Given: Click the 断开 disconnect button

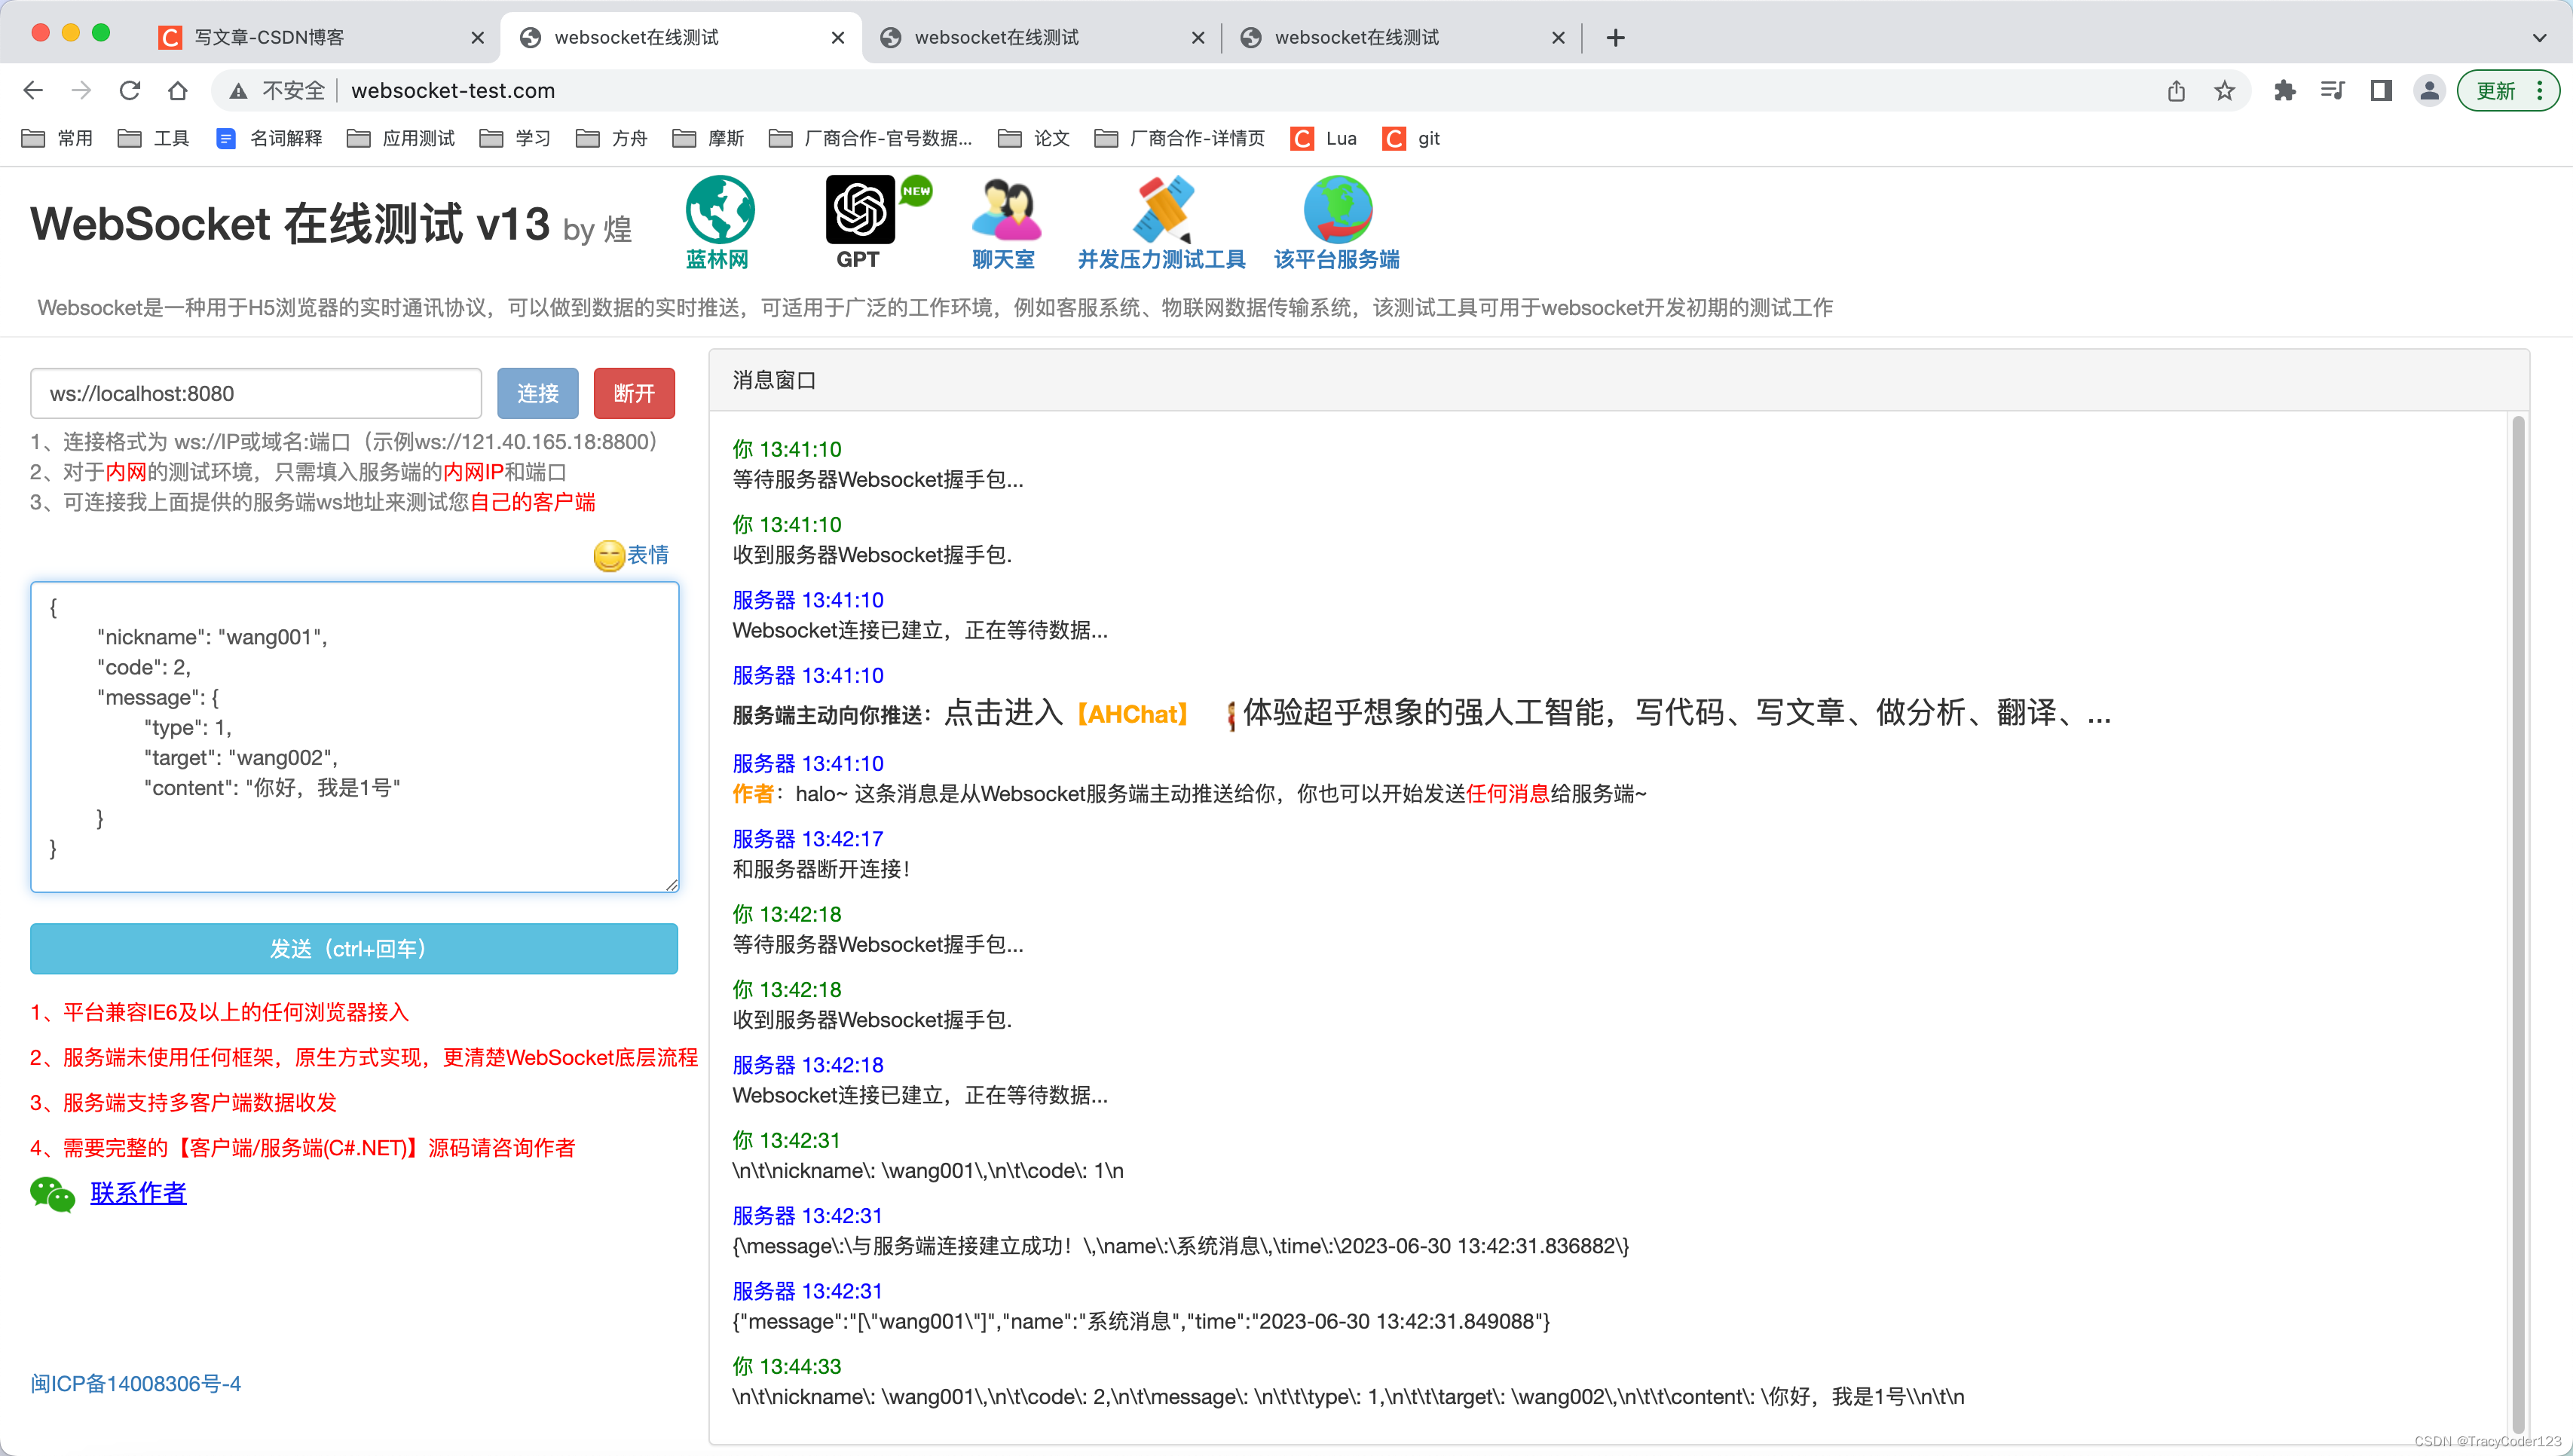Looking at the screenshot, I should (633, 393).
